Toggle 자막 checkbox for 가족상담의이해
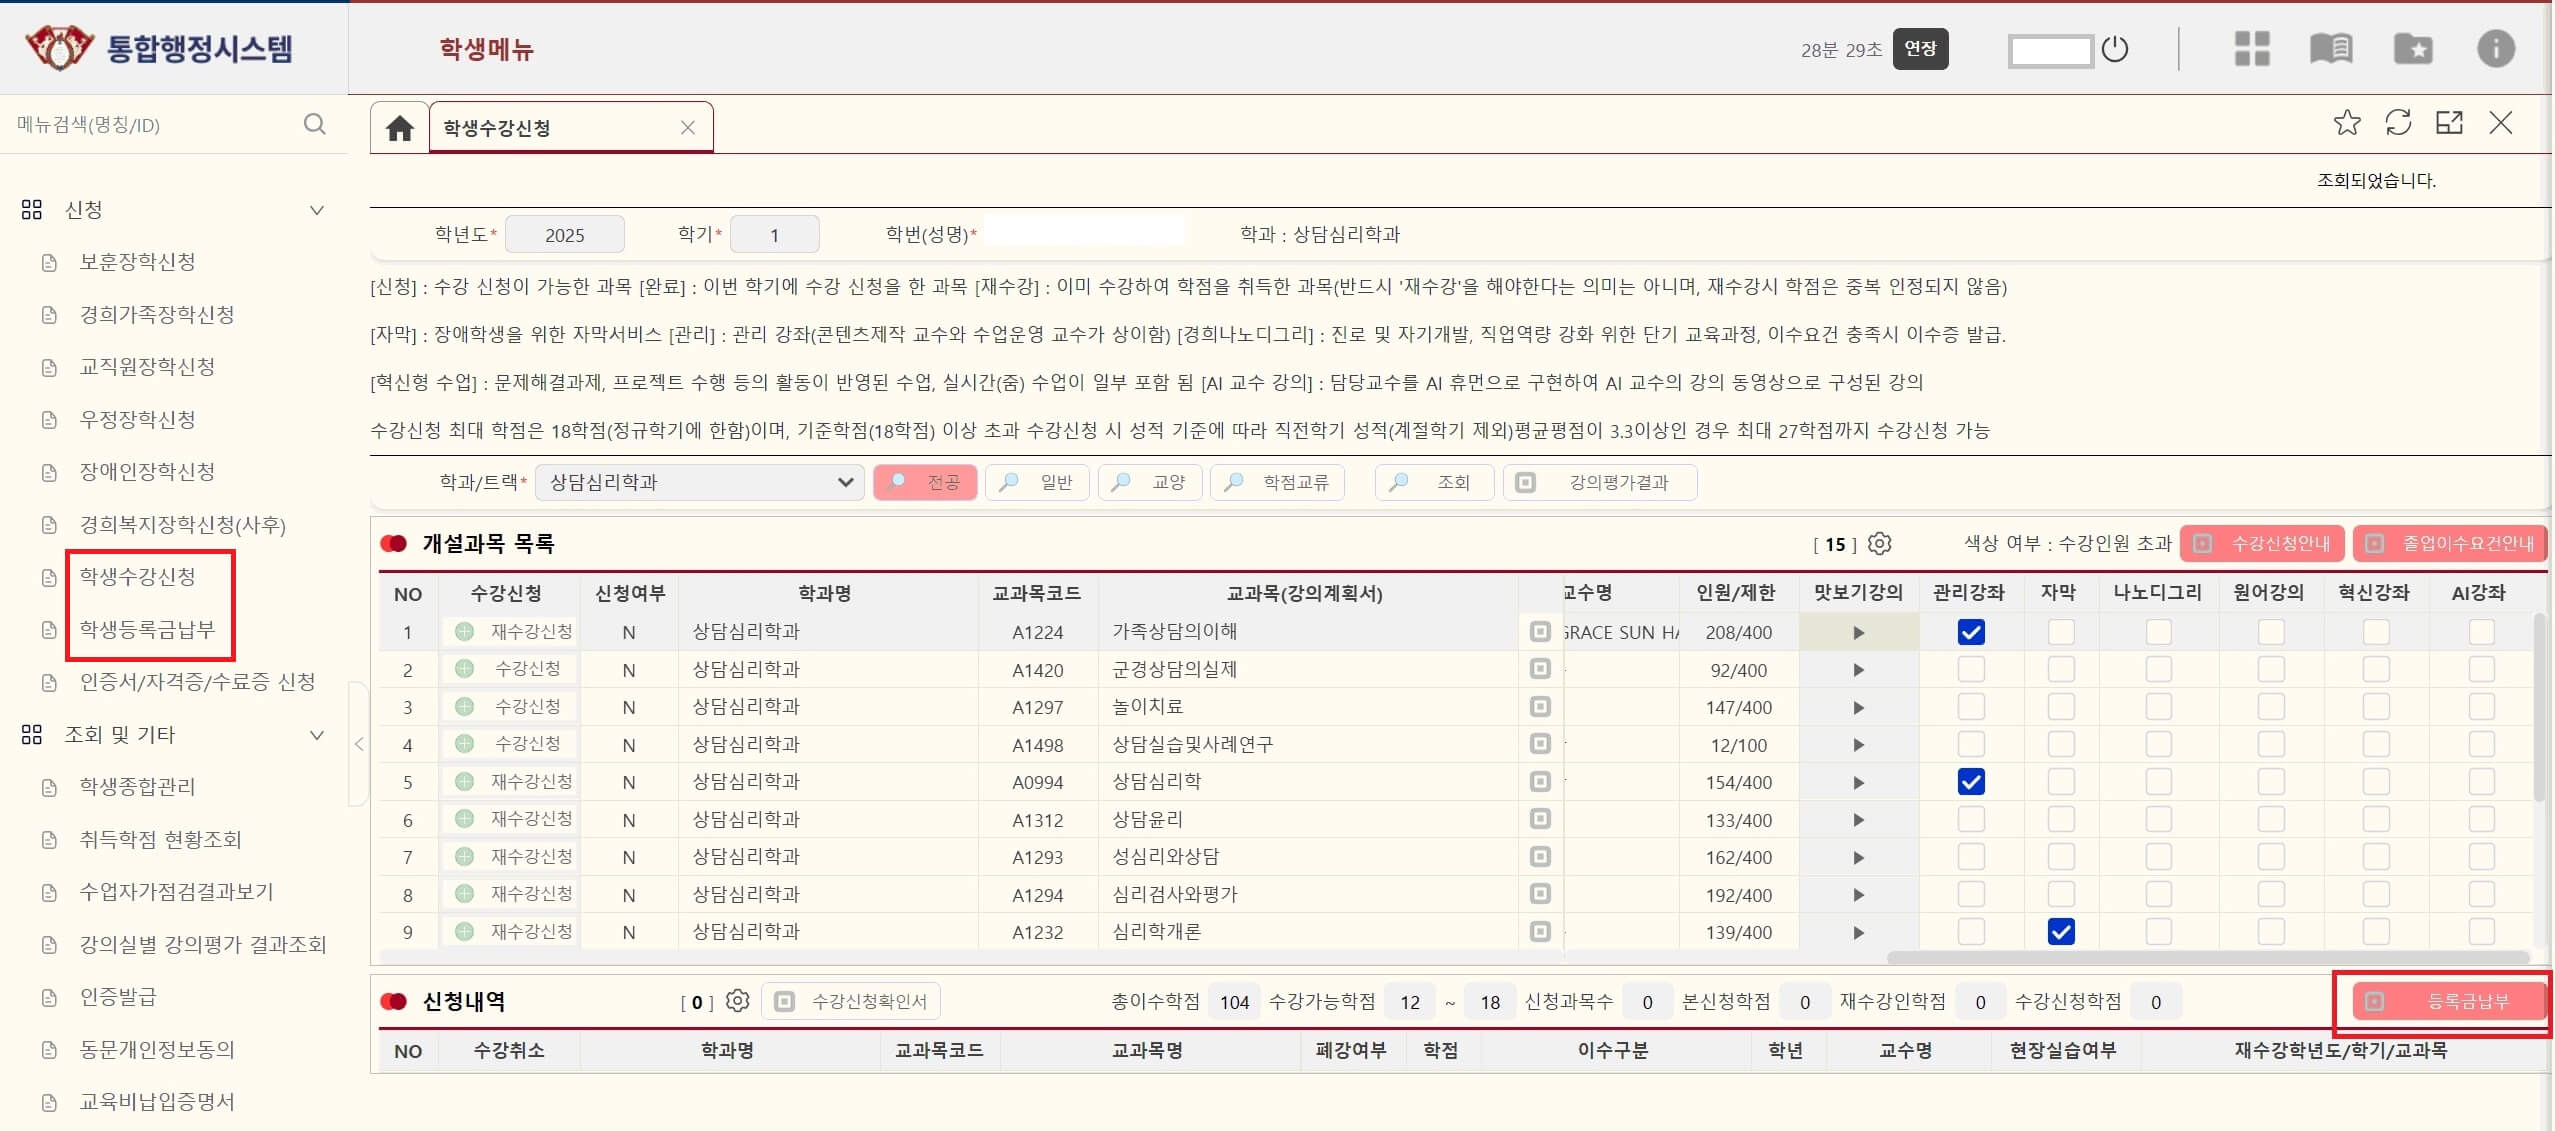 (2061, 632)
